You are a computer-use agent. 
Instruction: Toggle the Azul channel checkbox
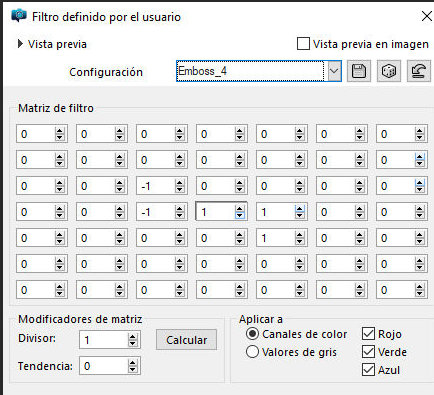[x=368, y=370]
